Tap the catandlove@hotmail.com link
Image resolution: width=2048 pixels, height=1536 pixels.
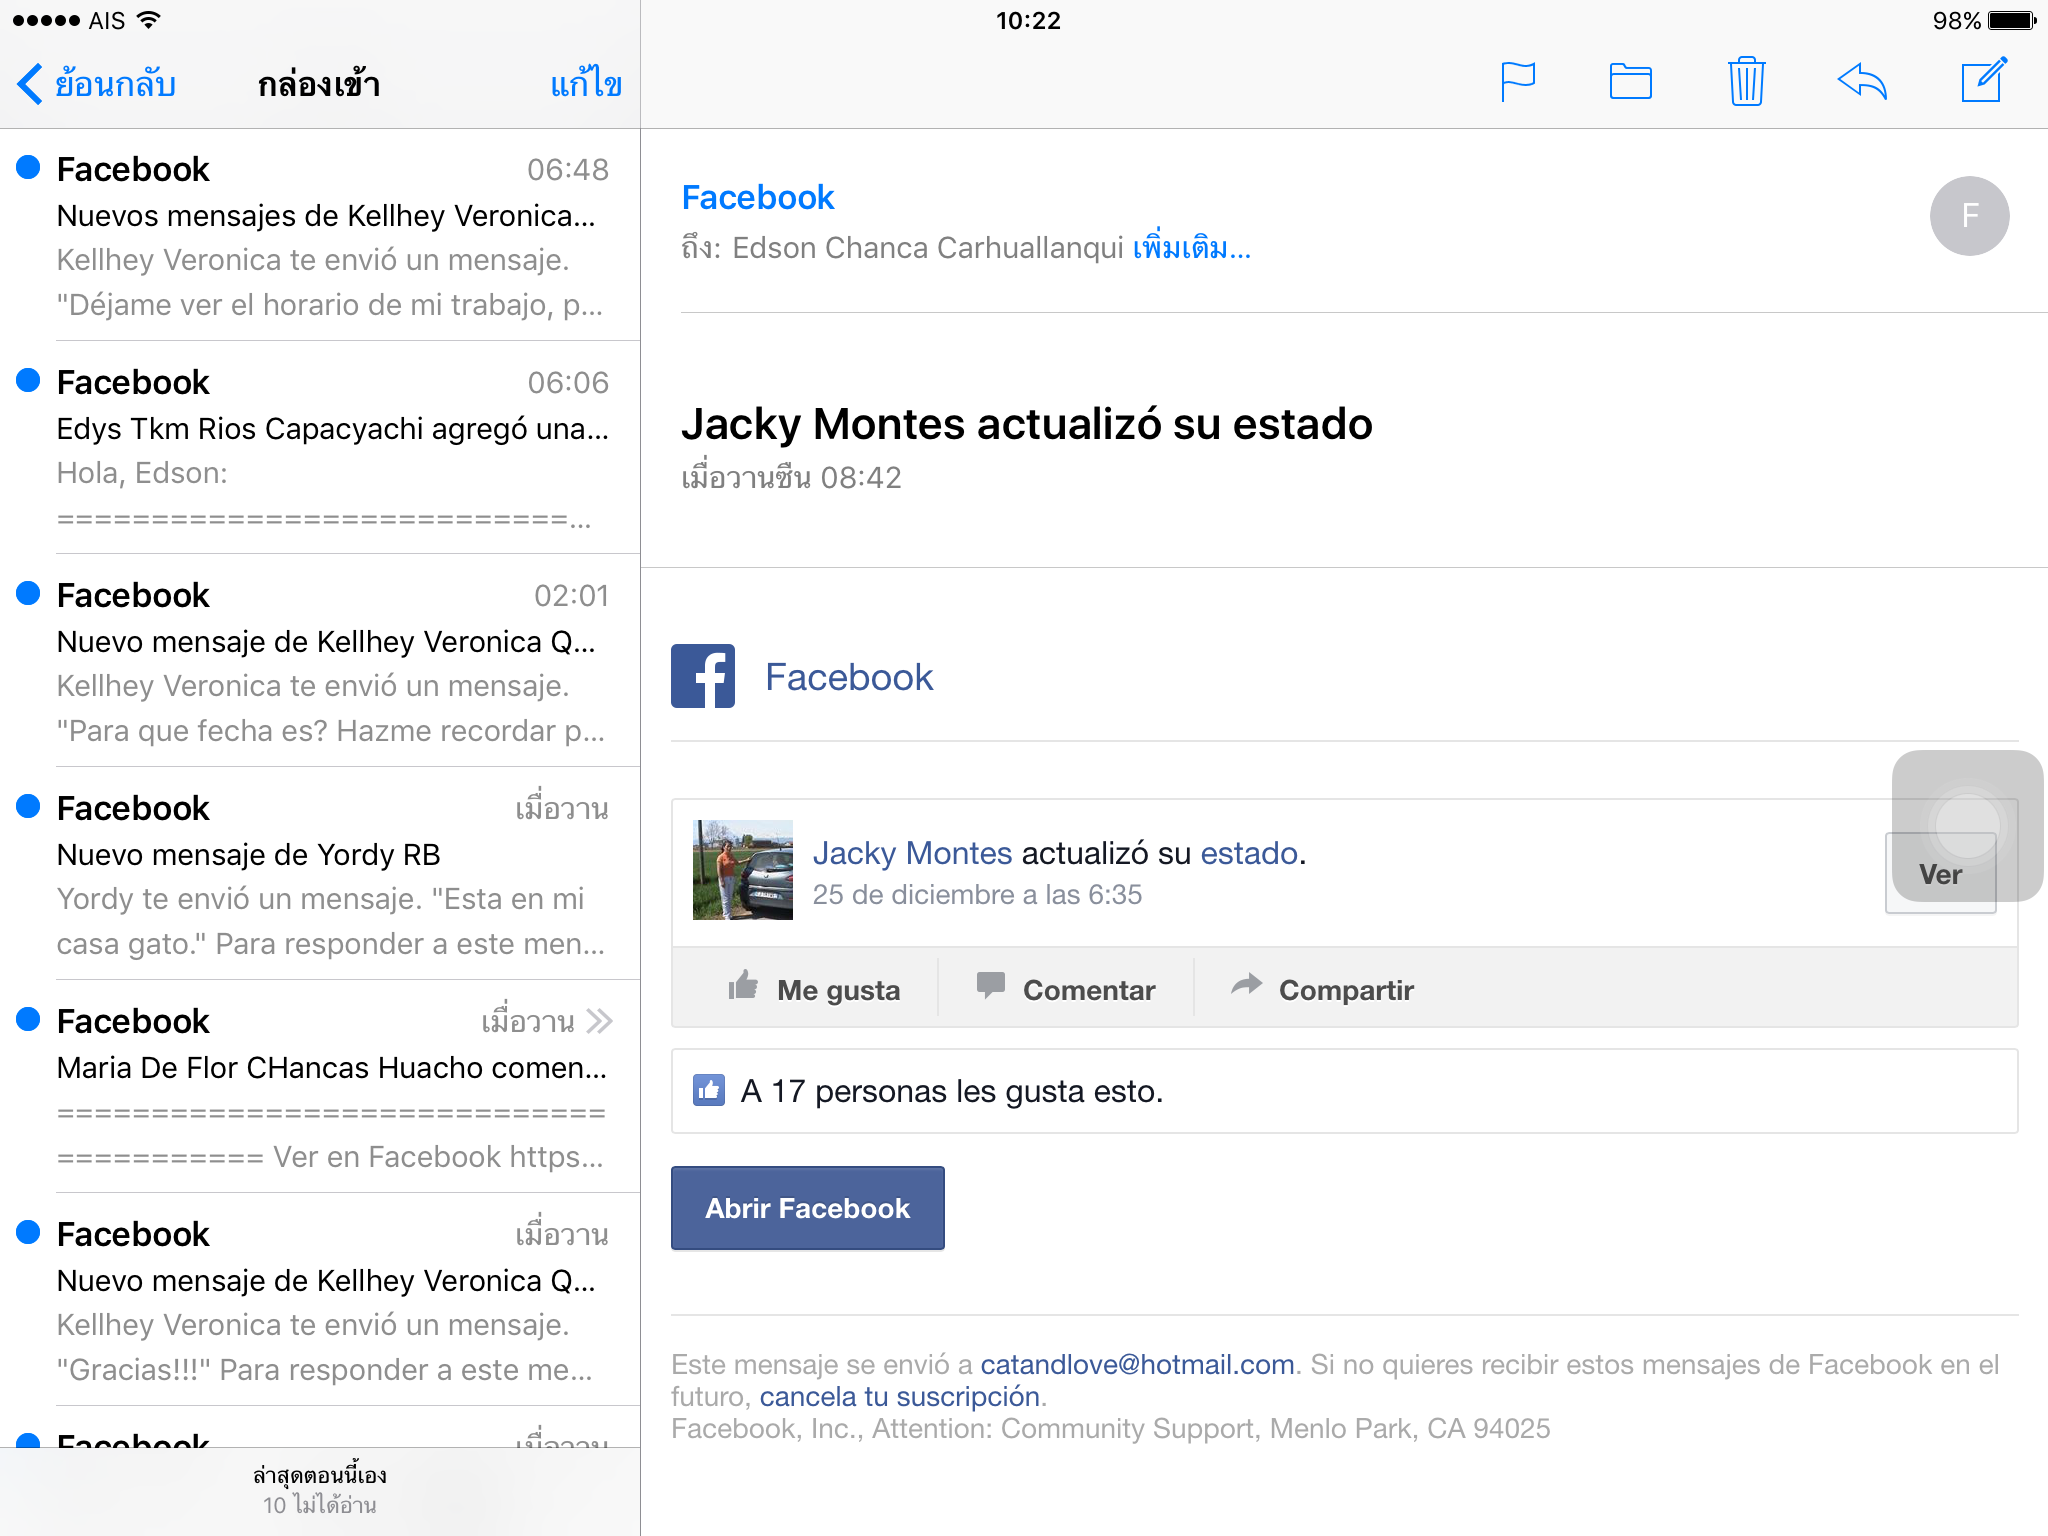coord(1137,1364)
